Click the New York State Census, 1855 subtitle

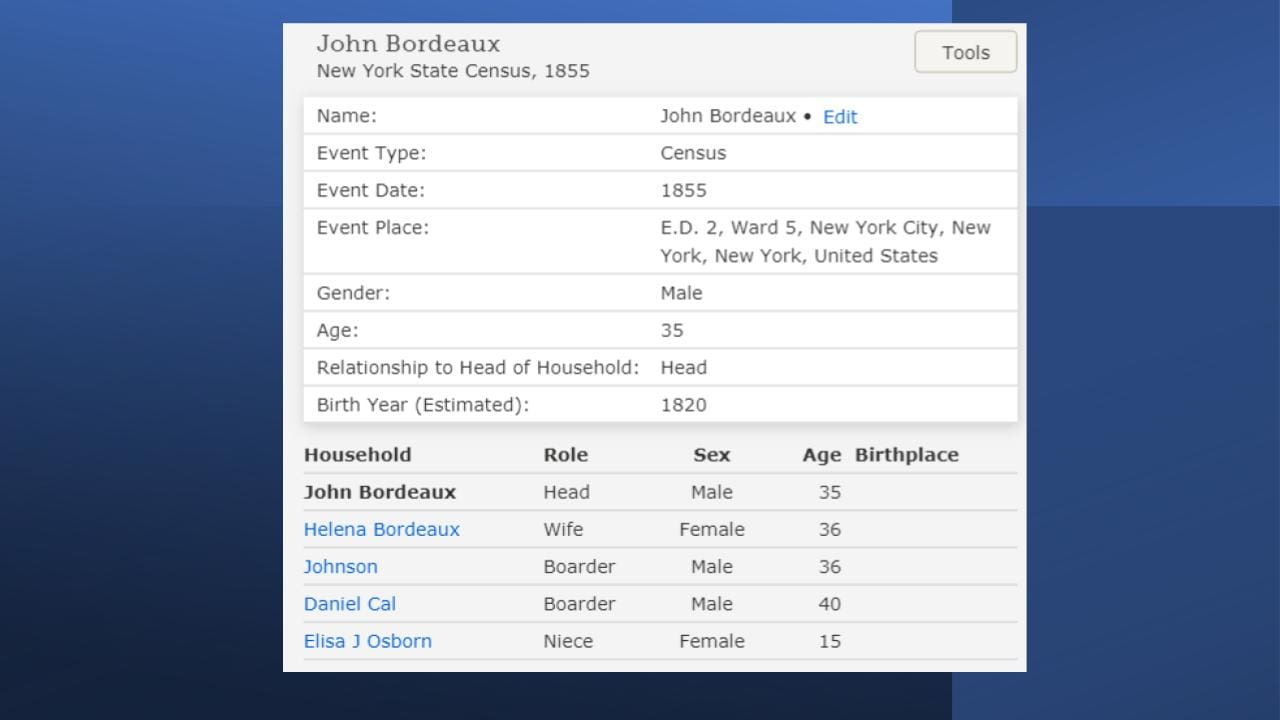453,71
